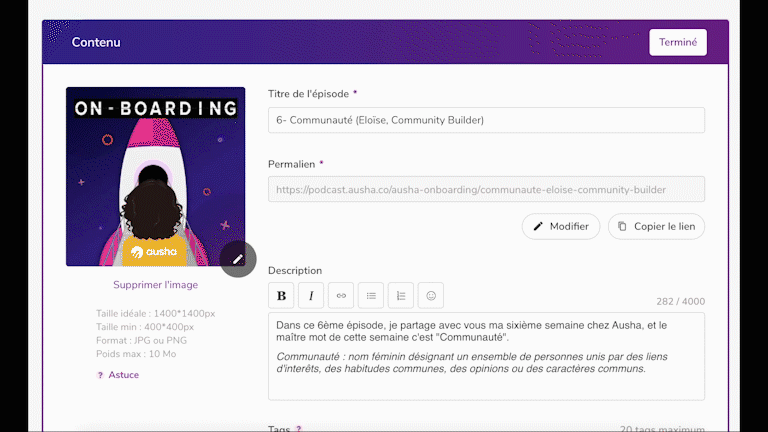Image resolution: width=768 pixels, height=432 pixels.
Task: Apply bulleted list formatting to the description
Action: (371, 296)
